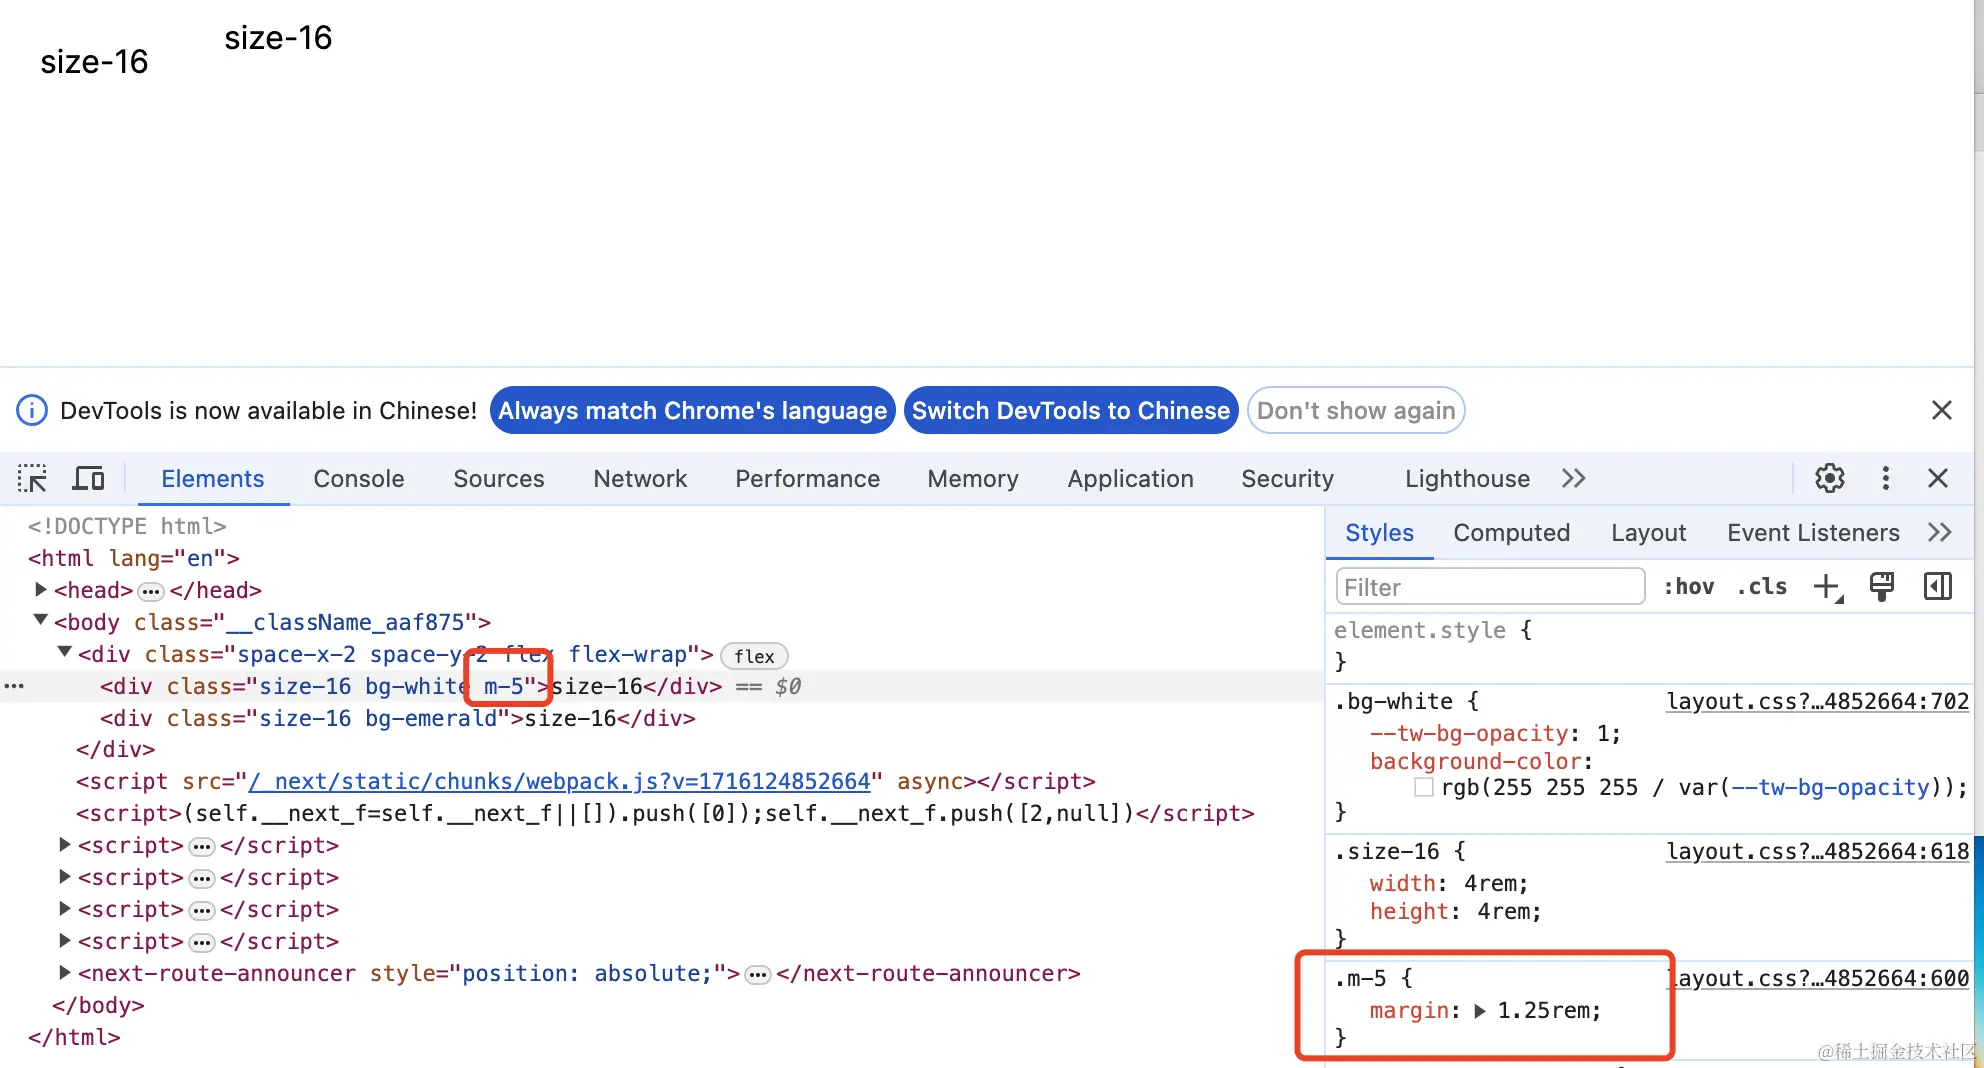Switch to the Computed subtab
Screen dimensions: 1984x1068
click(1512, 533)
